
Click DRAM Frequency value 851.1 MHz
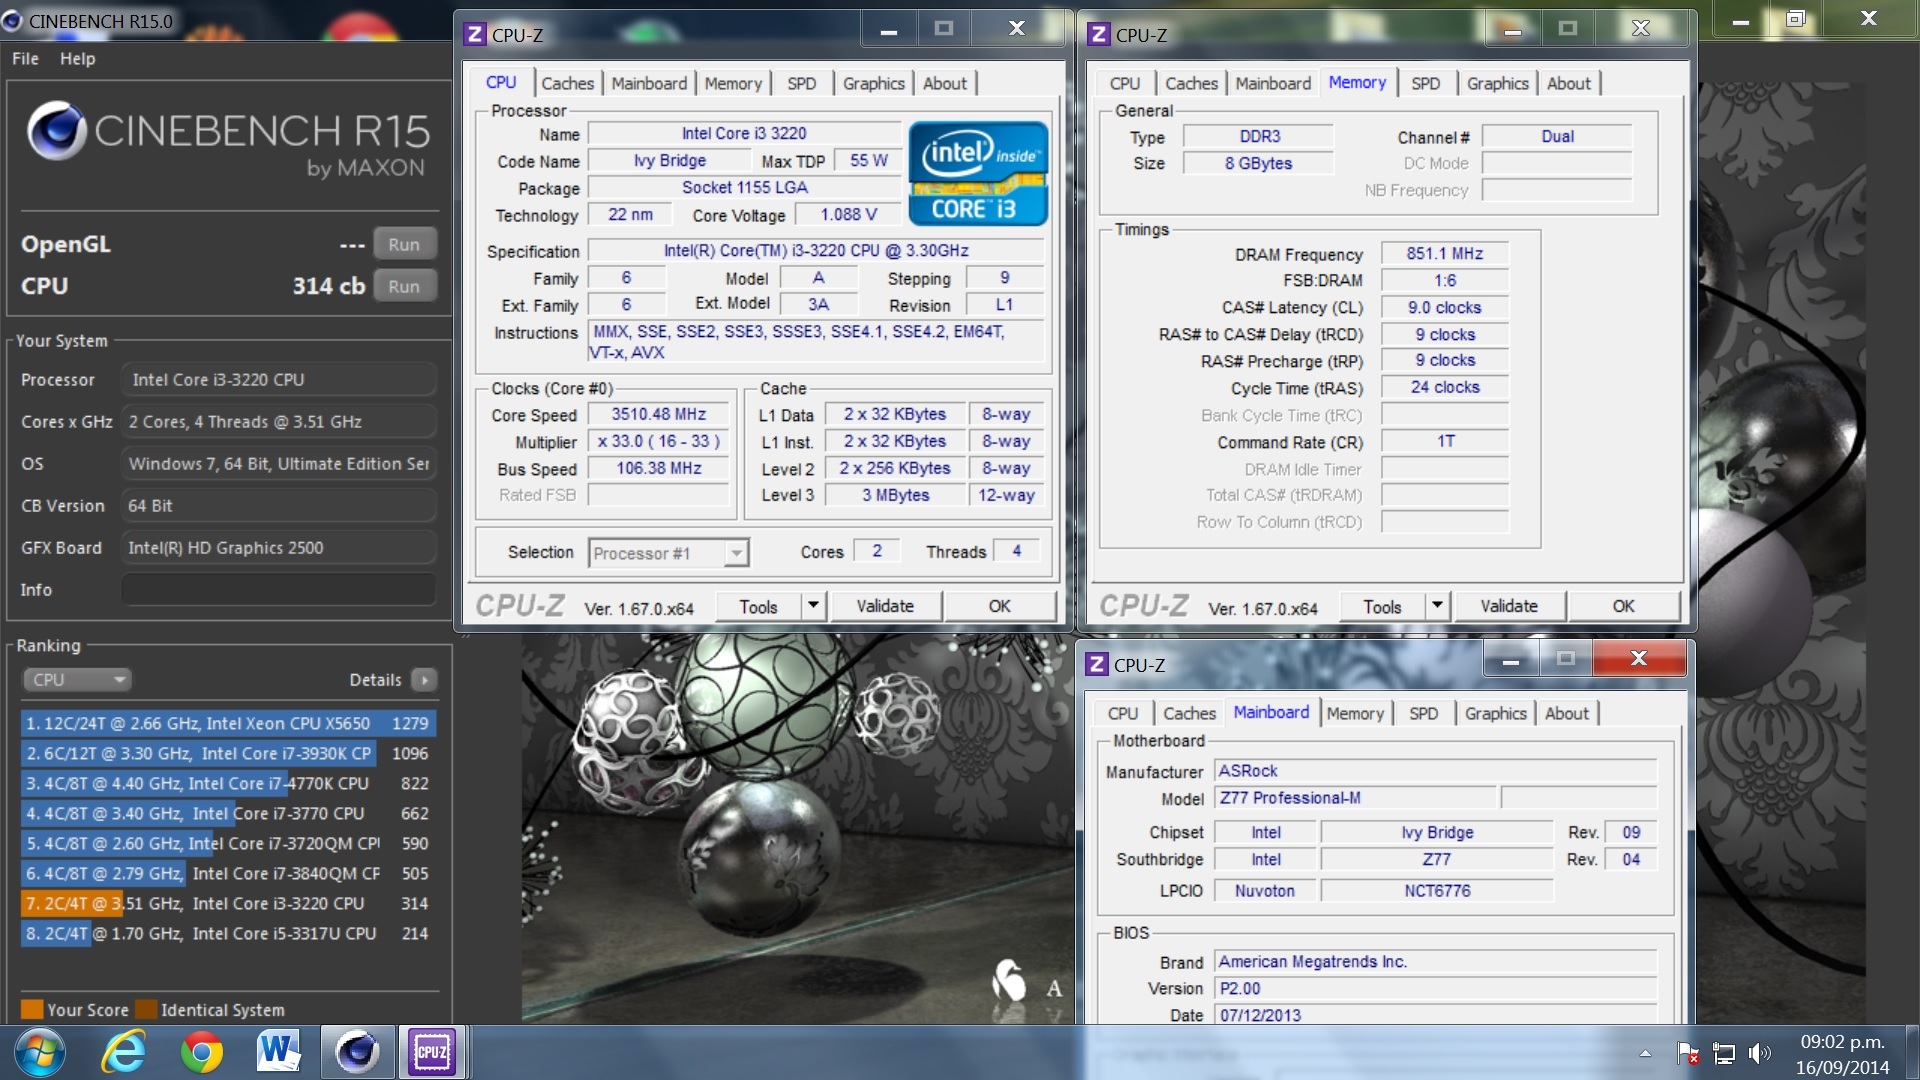[1444, 254]
